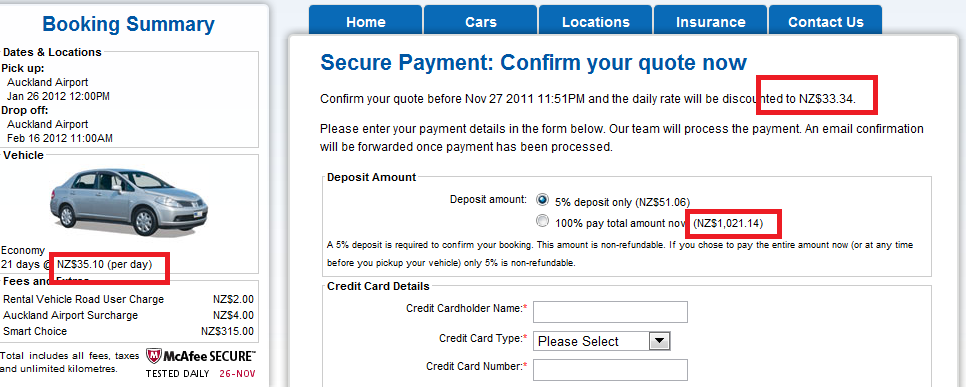Screen dimensions: 966x389
Task: Click the Rental Vehicle Road User Charge
Action: pos(84,299)
